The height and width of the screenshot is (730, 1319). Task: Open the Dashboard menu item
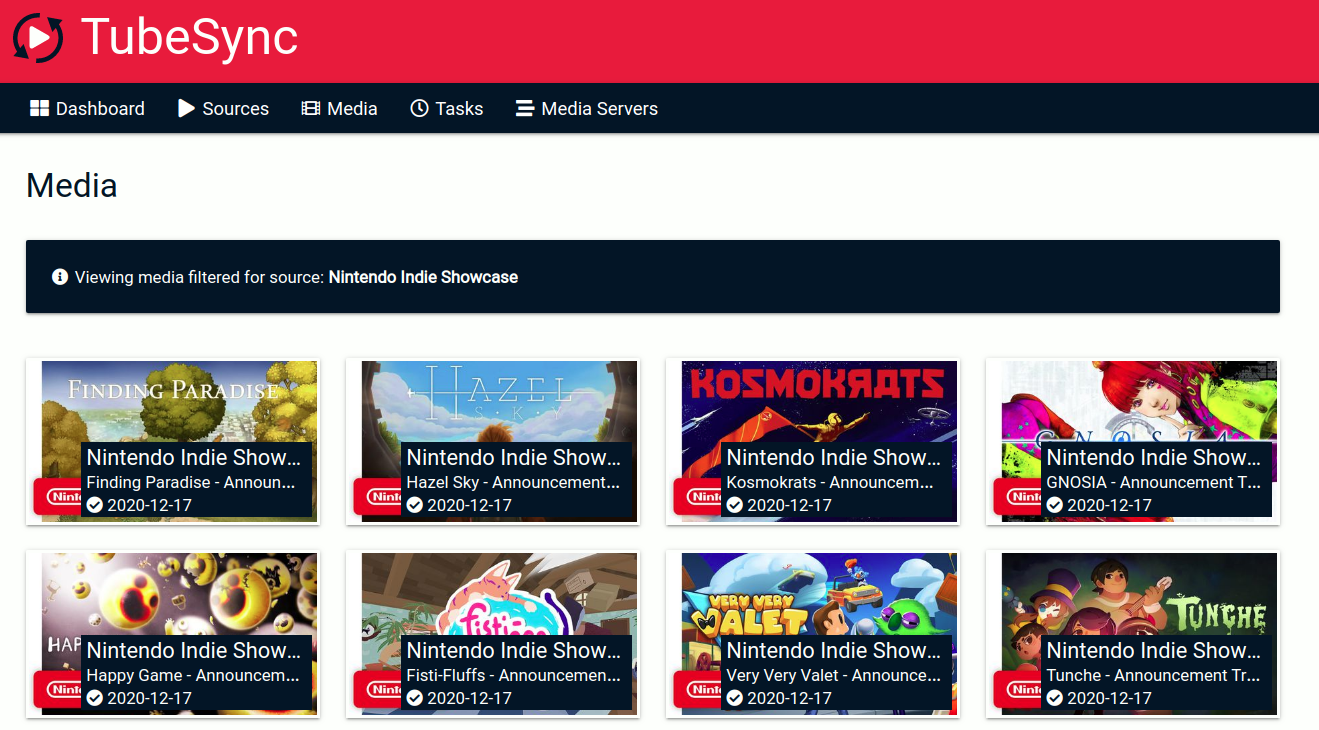coord(87,108)
